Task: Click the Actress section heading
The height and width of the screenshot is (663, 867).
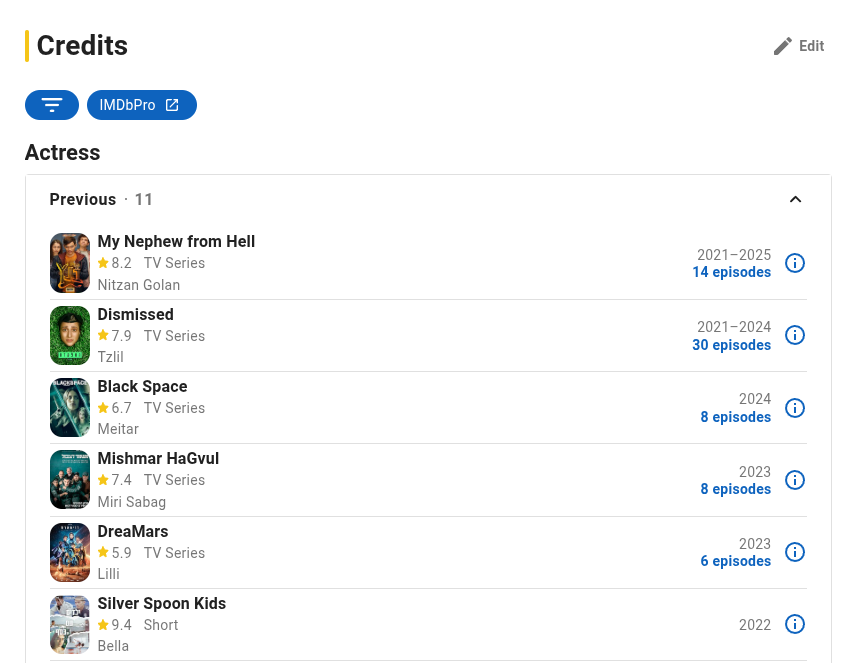Action: pyautogui.click(x=62, y=153)
